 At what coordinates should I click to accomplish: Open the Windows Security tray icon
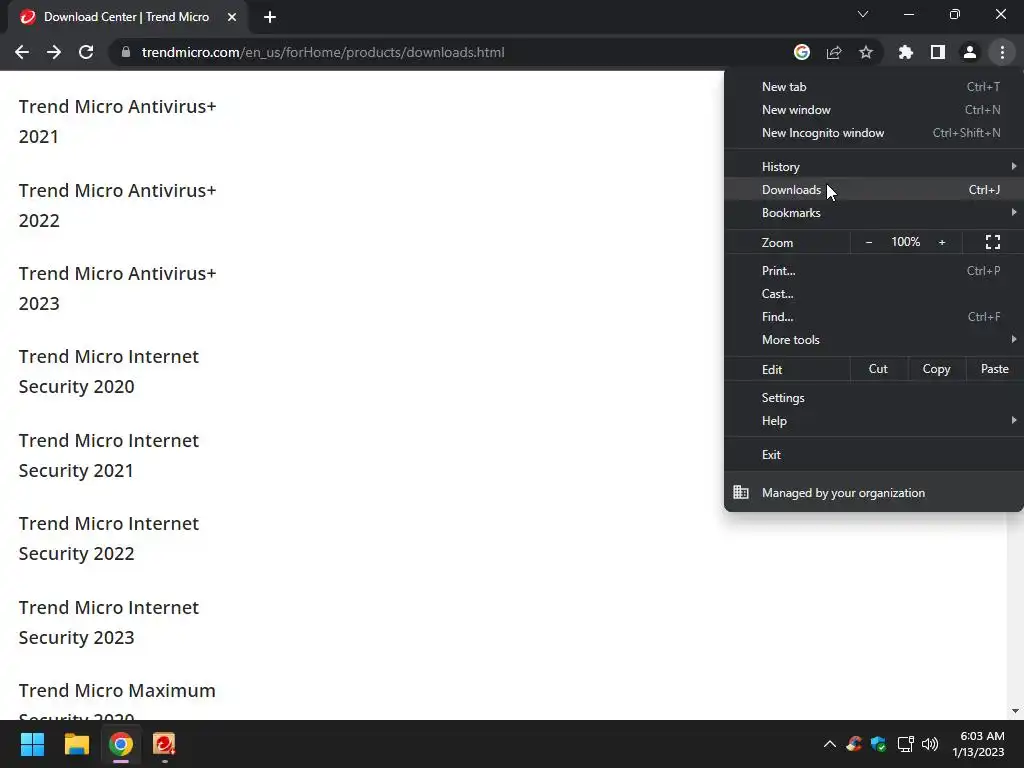point(879,744)
